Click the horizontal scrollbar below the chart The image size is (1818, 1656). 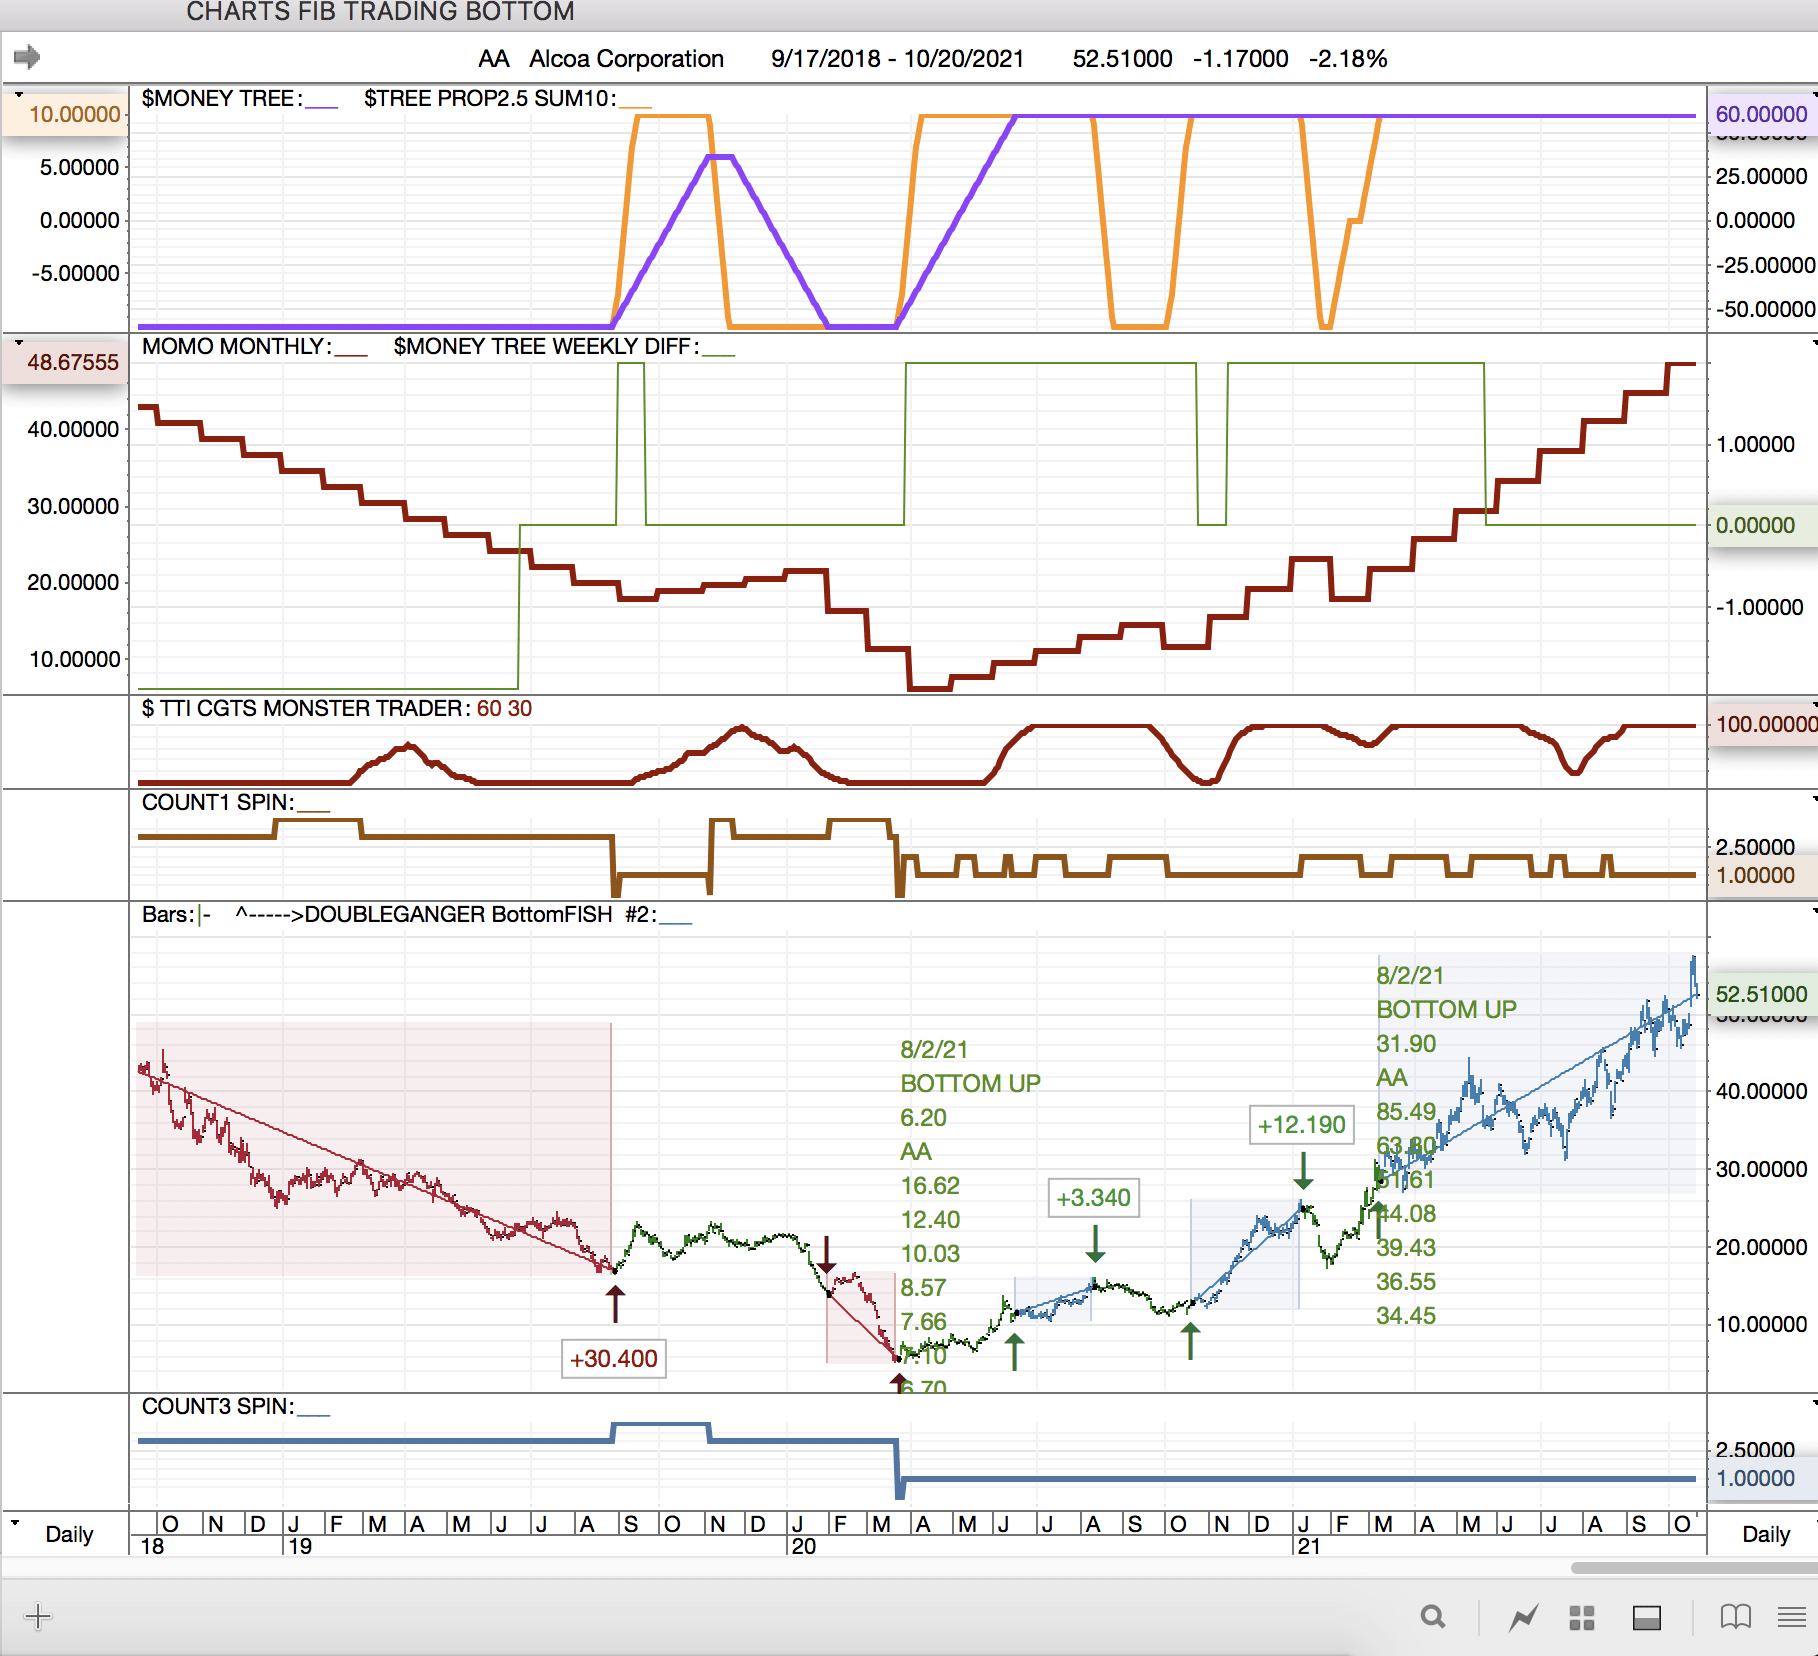coord(1690,1568)
